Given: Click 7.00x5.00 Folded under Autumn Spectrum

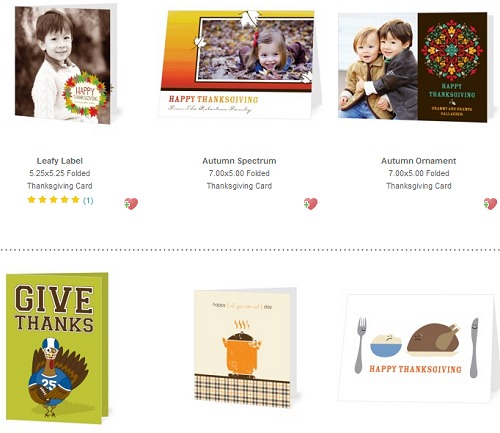Looking at the screenshot, I should pyautogui.click(x=239, y=173).
